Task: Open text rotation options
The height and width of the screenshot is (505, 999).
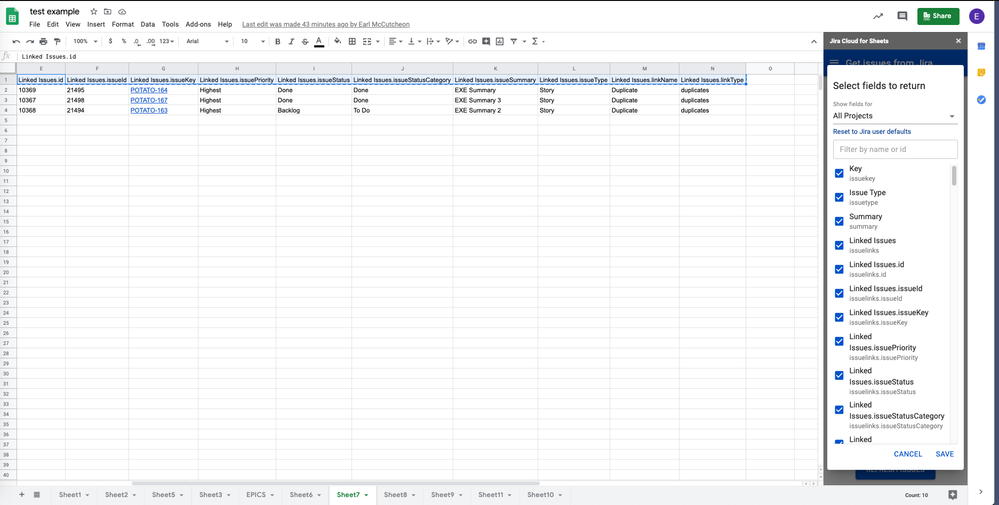Action: 452,41
